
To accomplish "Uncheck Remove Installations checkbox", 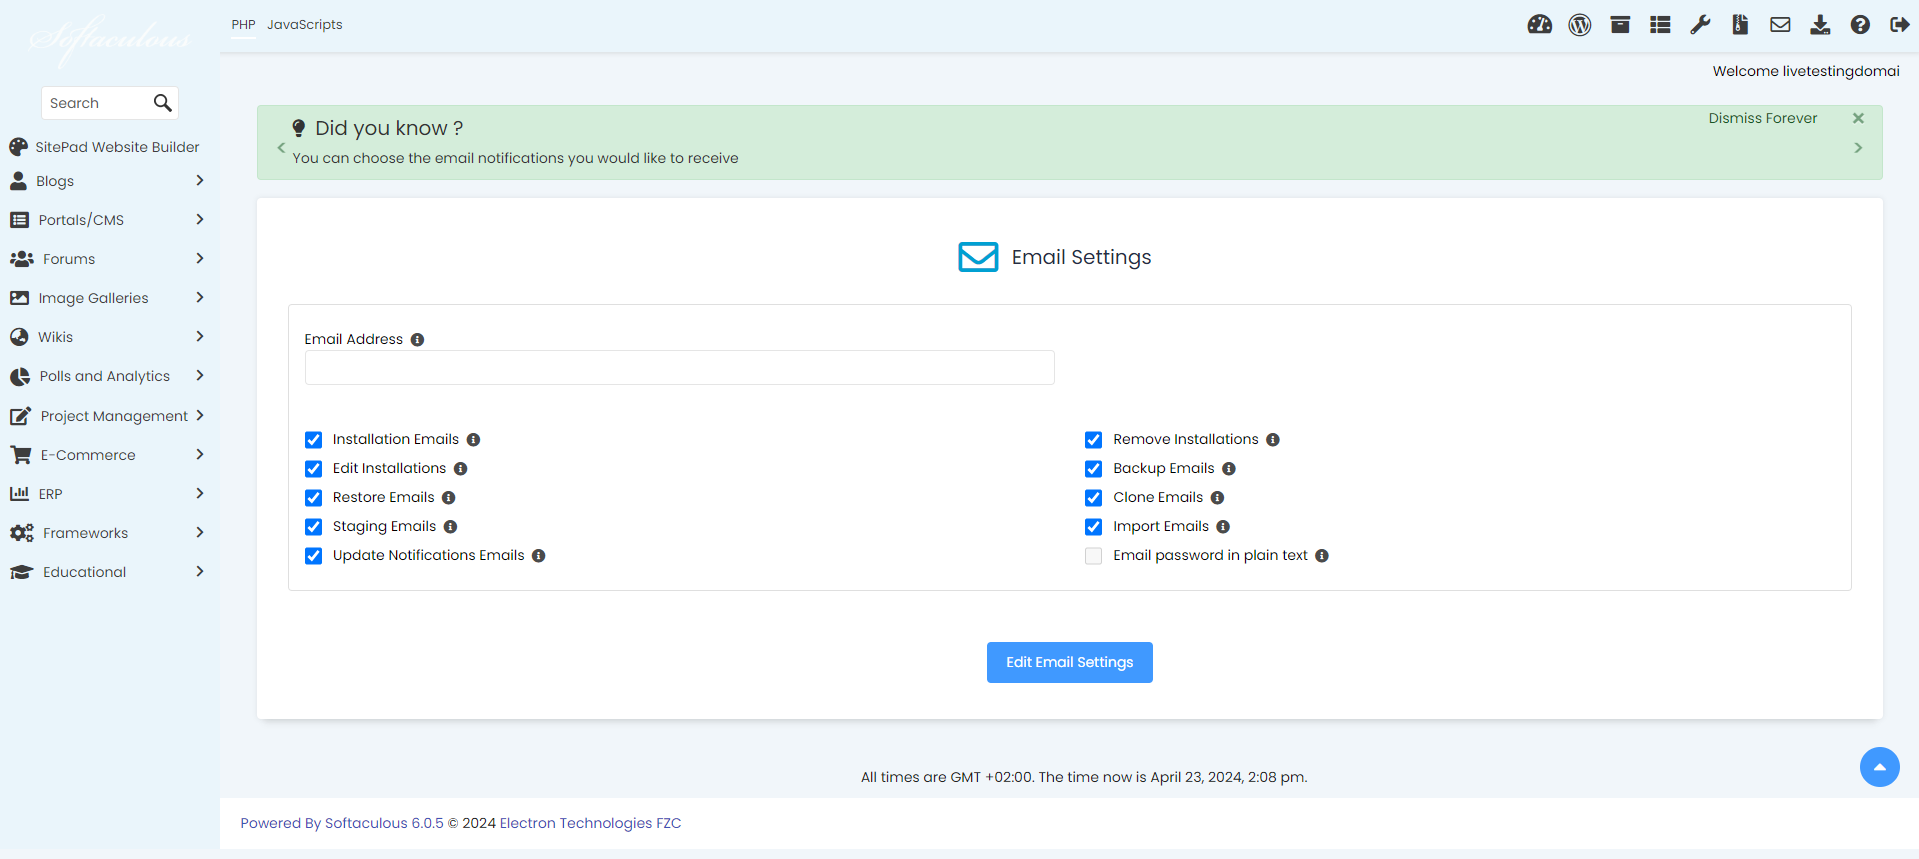I will 1094,440.
